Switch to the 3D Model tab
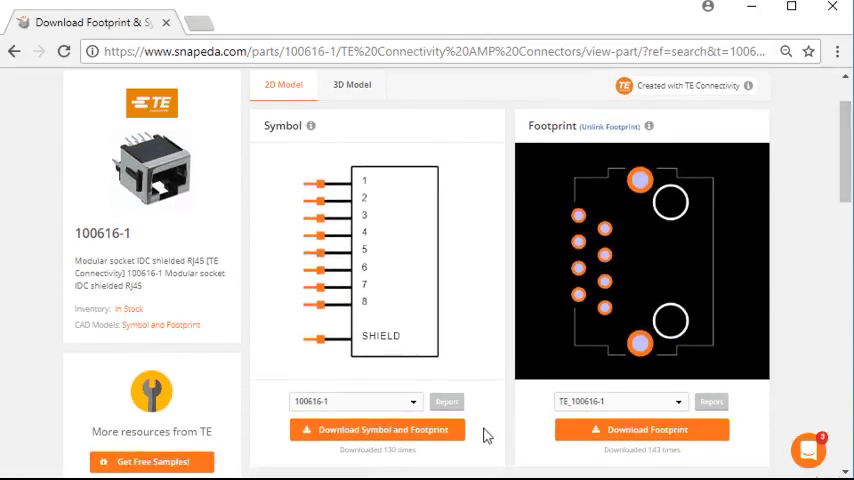Image resolution: width=854 pixels, height=480 pixels. click(x=352, y=85)
